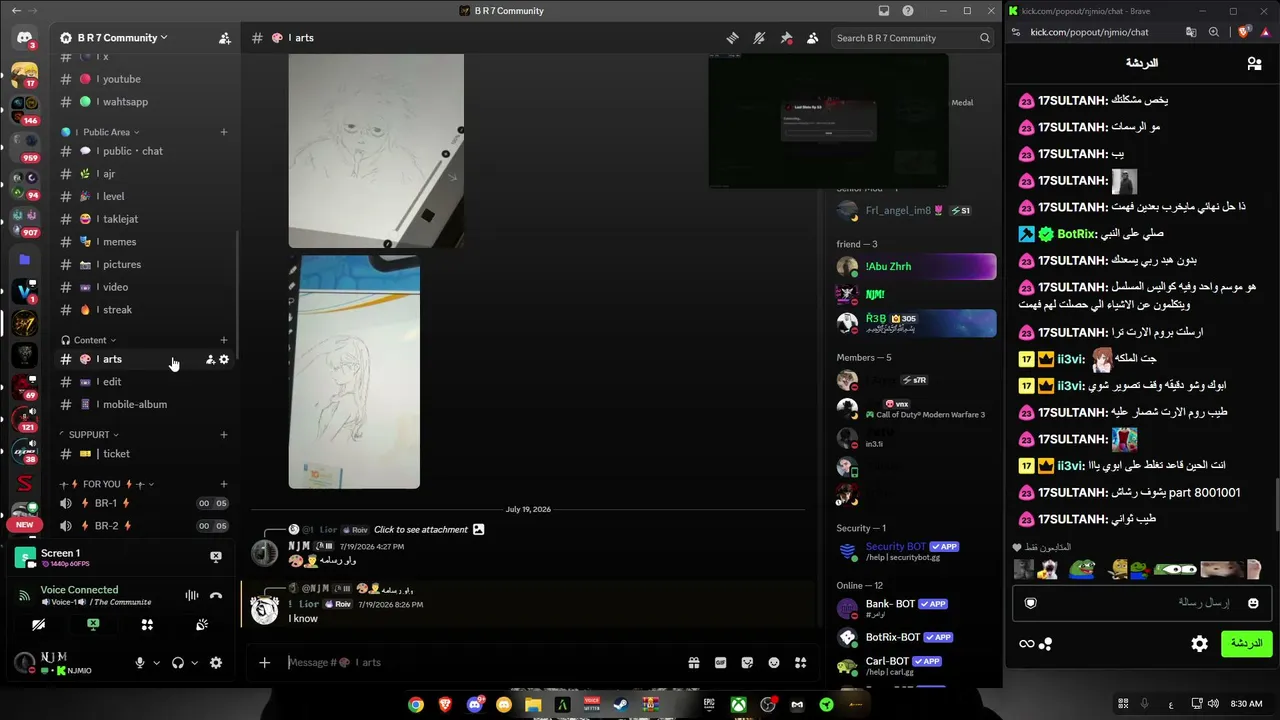
Task: Open the wahtsapp channel
Action: coord(145,102)
